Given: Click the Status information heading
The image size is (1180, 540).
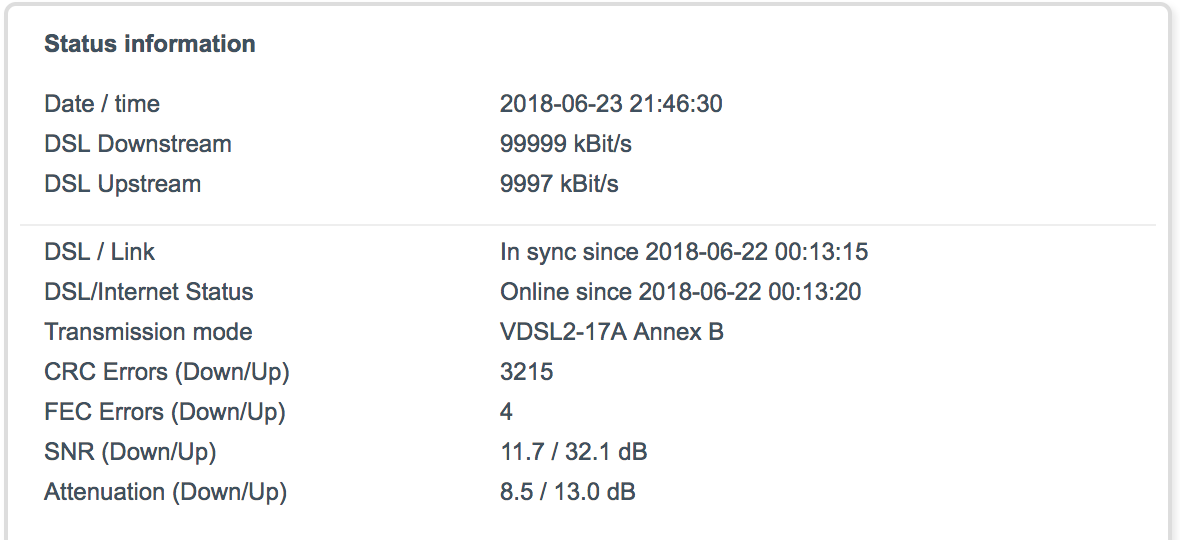Looking at the screenshot, I should coord(150,44).
